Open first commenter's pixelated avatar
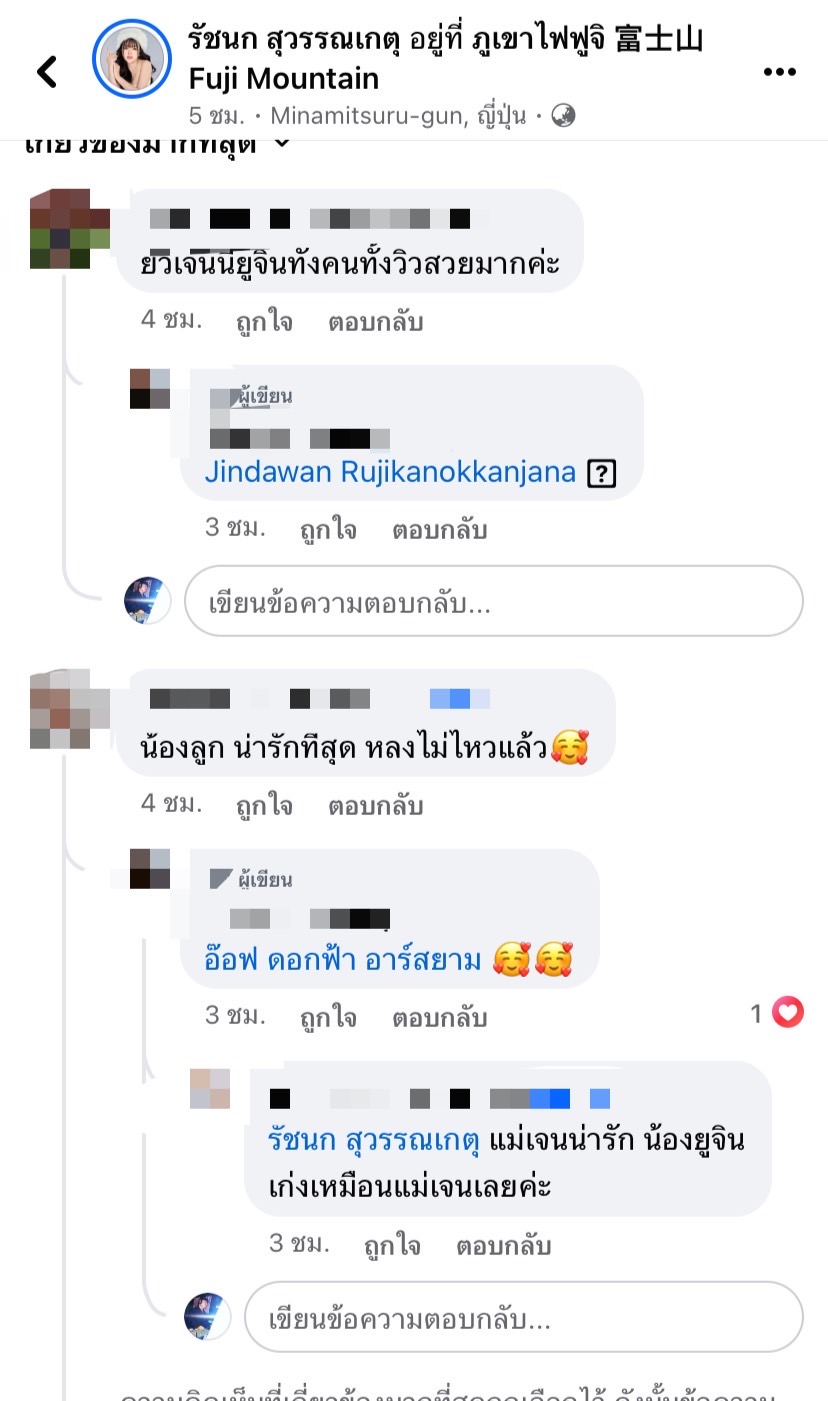Viewport: 828px width, 1401px height. (x=70, y=229)
